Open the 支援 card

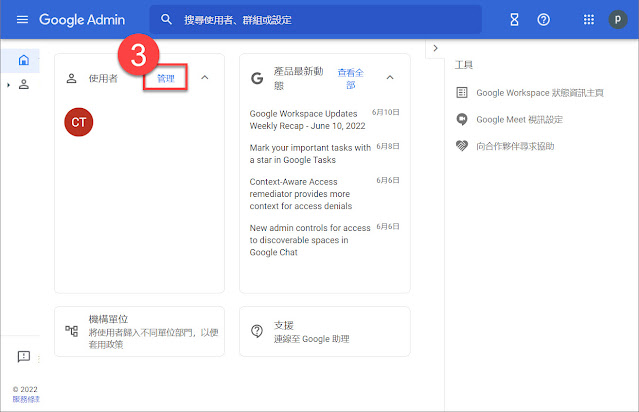(325, 331)
